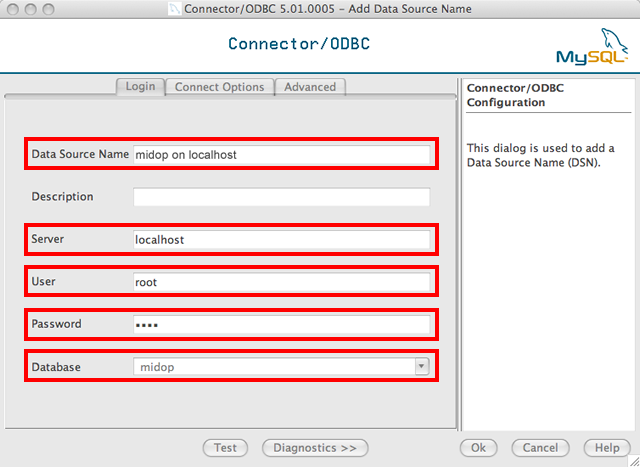This screenshot has width=640, height=467.
Task: Click the Data Source Name label
Action: click(x=80, y=154)
